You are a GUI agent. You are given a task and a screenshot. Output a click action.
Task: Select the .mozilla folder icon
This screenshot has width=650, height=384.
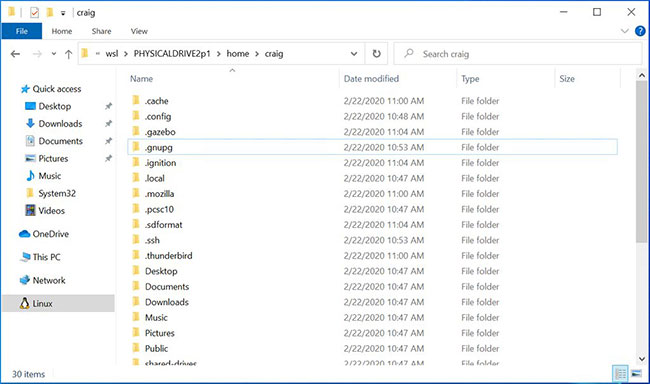pos(136,193)
